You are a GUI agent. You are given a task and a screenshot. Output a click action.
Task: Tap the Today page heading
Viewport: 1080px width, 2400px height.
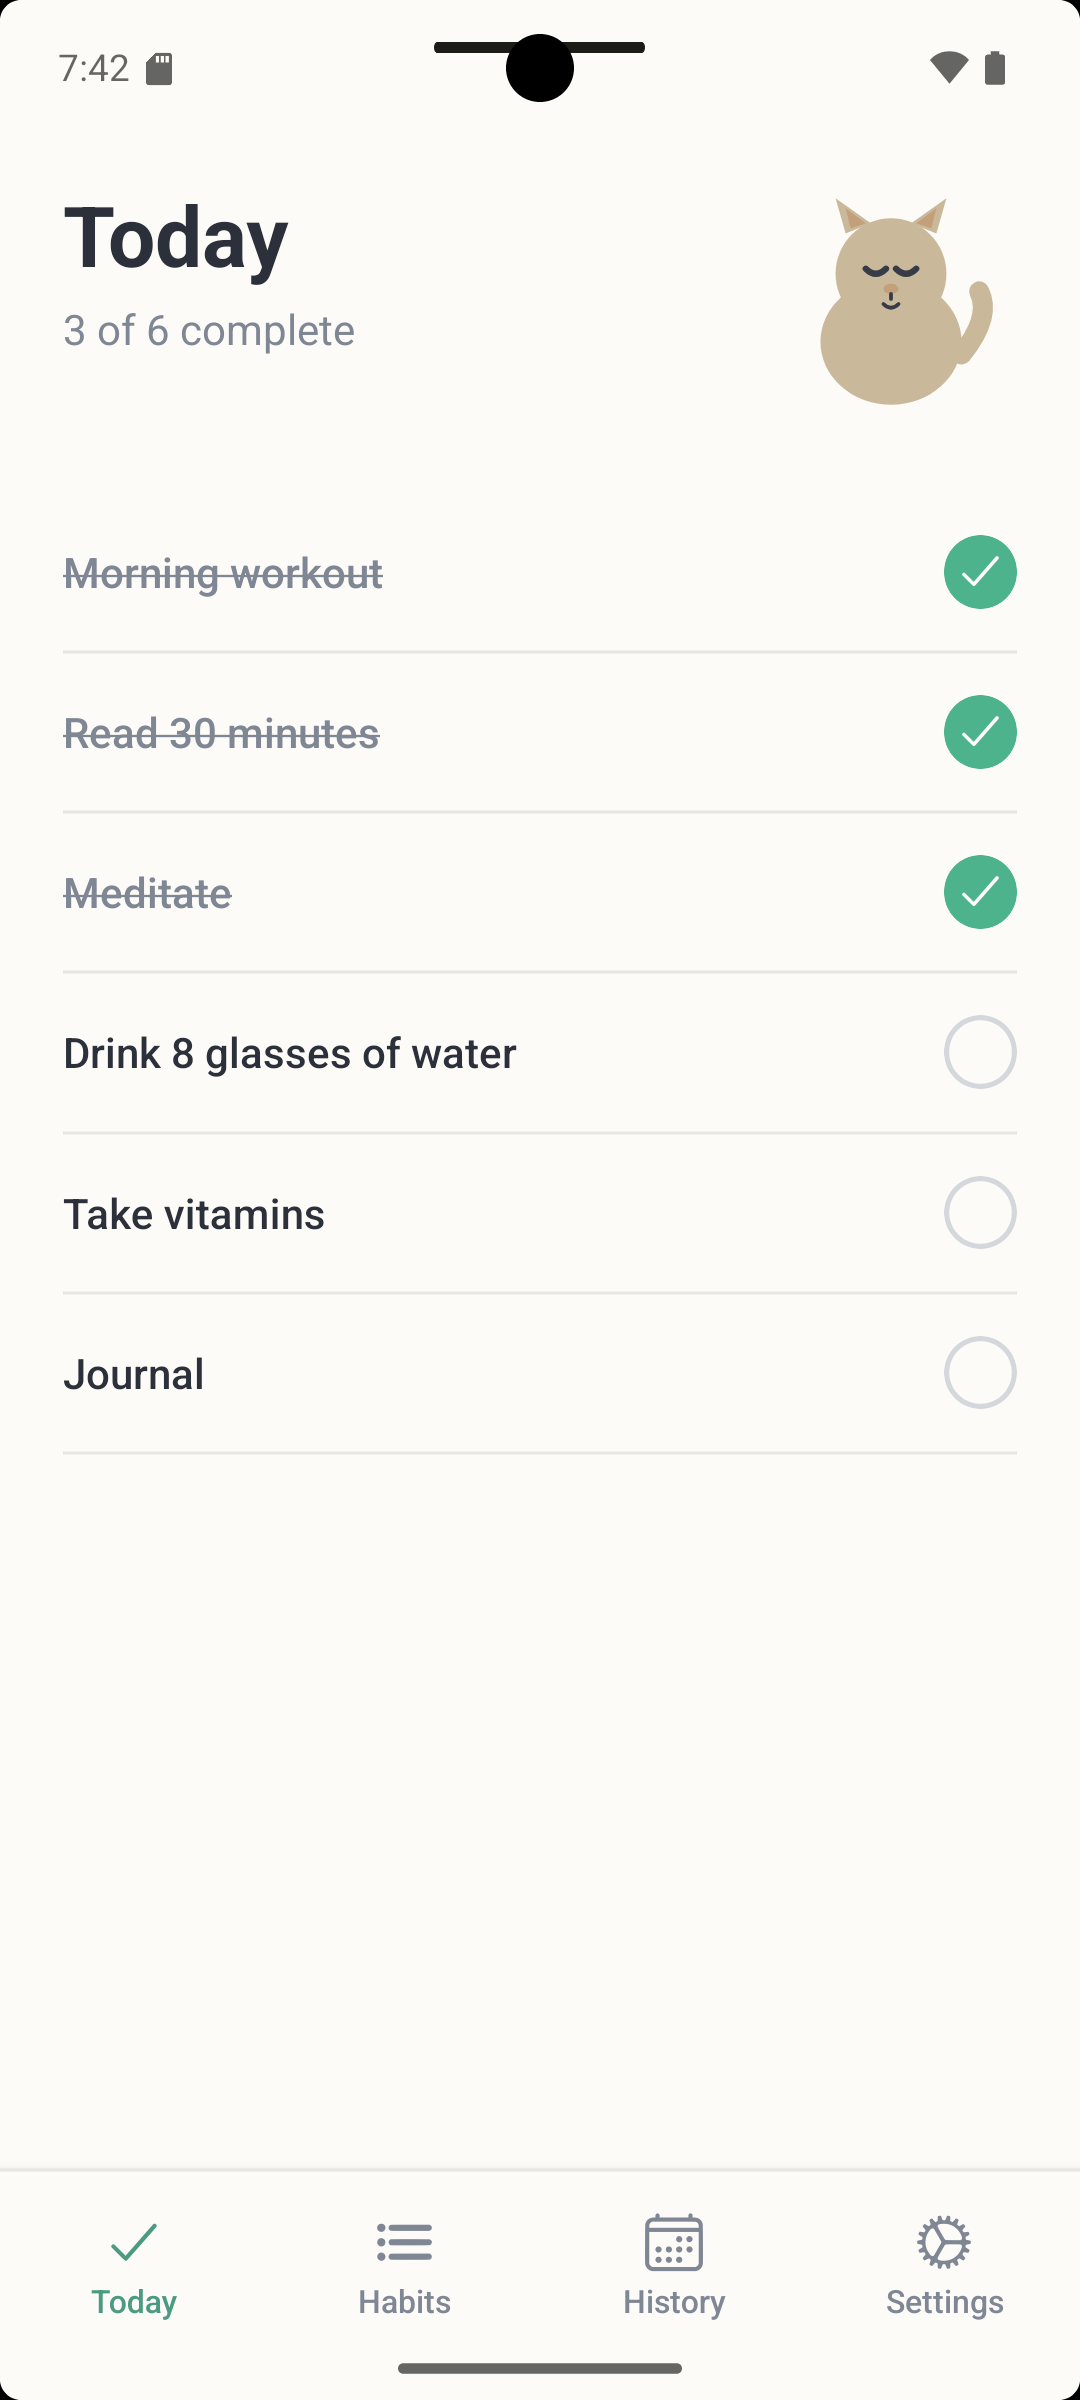coord(176,238)
